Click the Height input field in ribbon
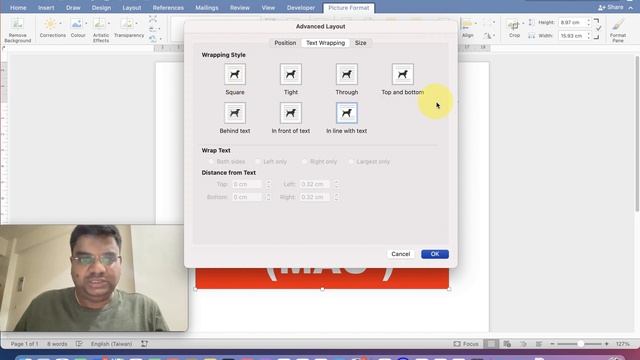The image size is (640, 360). [x=571, y=22]
